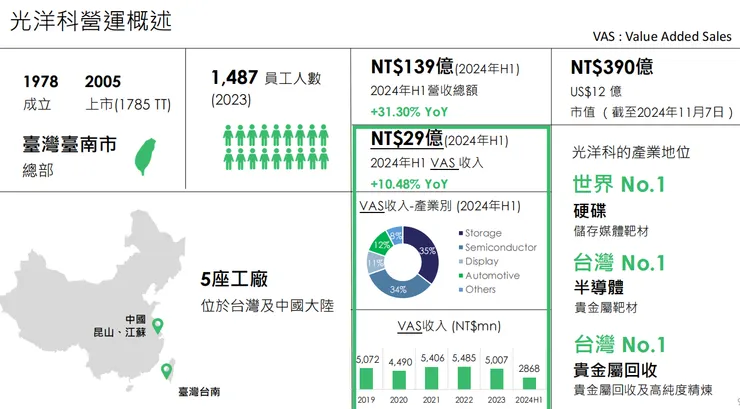Click the VAS收入-產業別 chart title
Screen dimensions: 740x409
(440, 206)
